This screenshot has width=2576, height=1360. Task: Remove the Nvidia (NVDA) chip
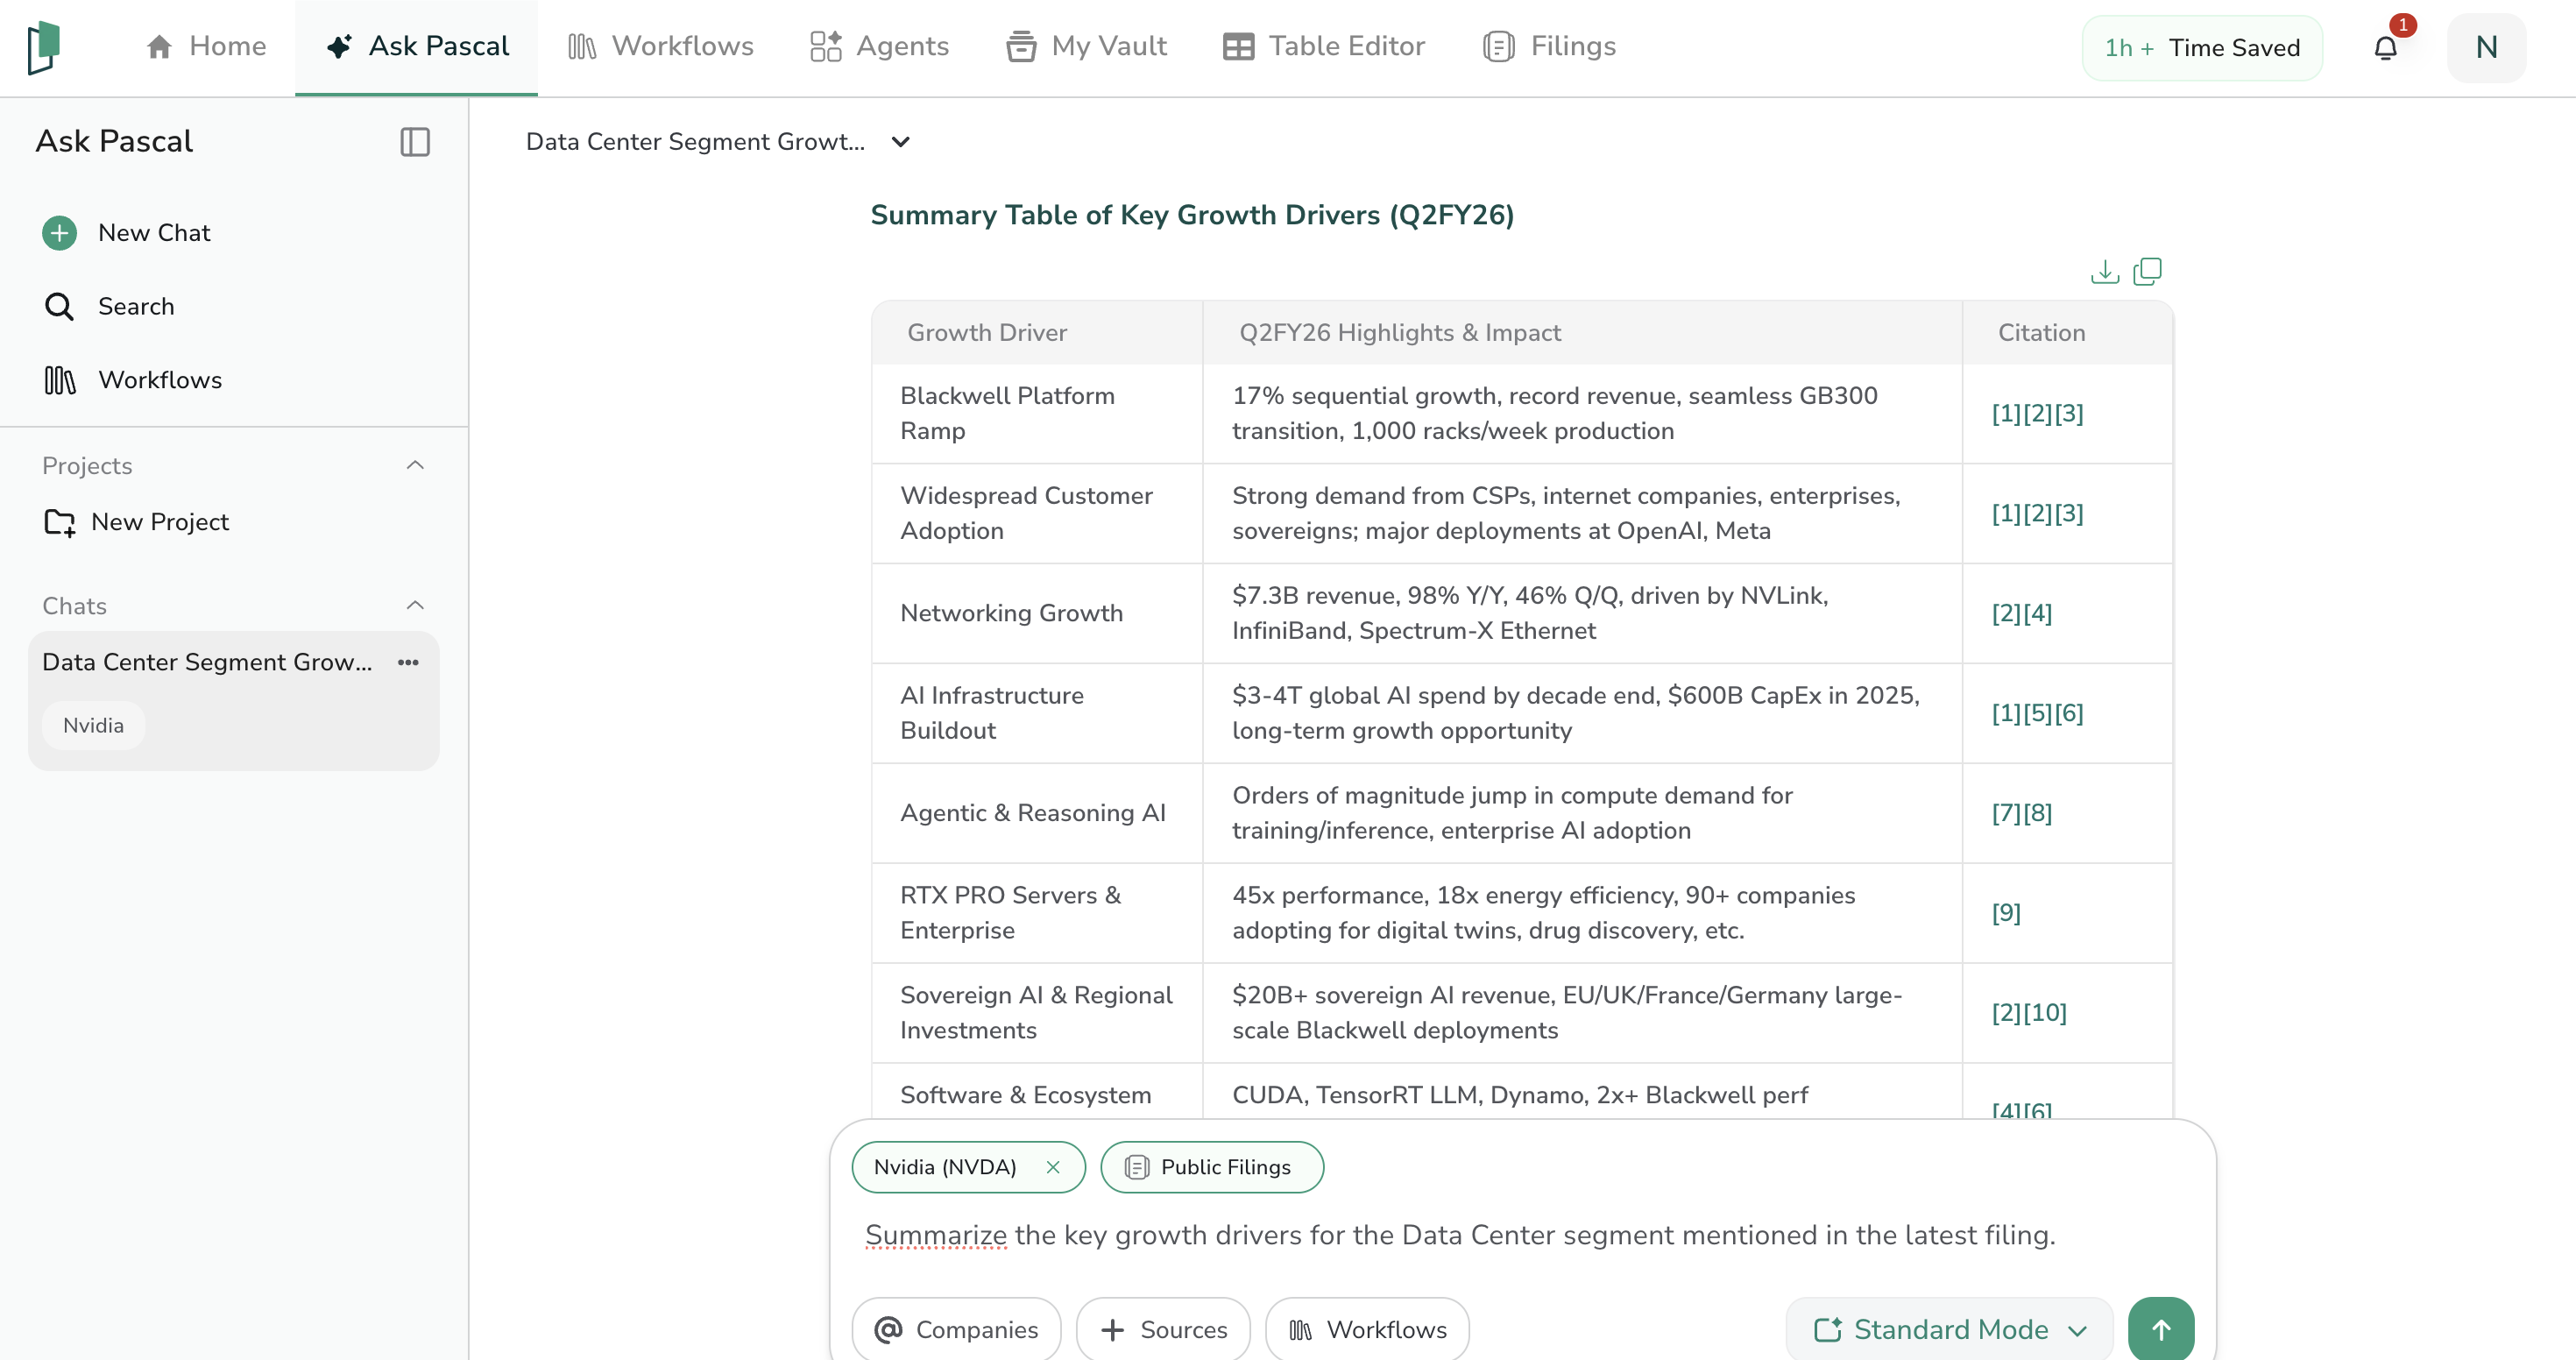(x=1053, y=1167)
